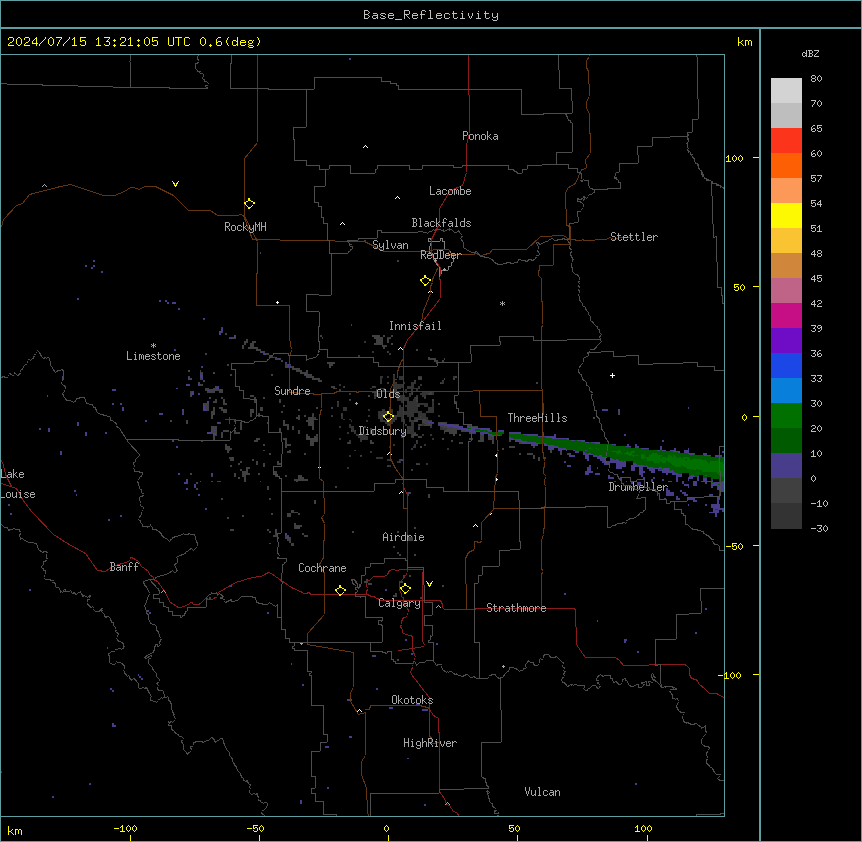Click the Lake Louise label
Image resolution: width=862 pixels, height=842 pixels.
click(x=18, y=484)
